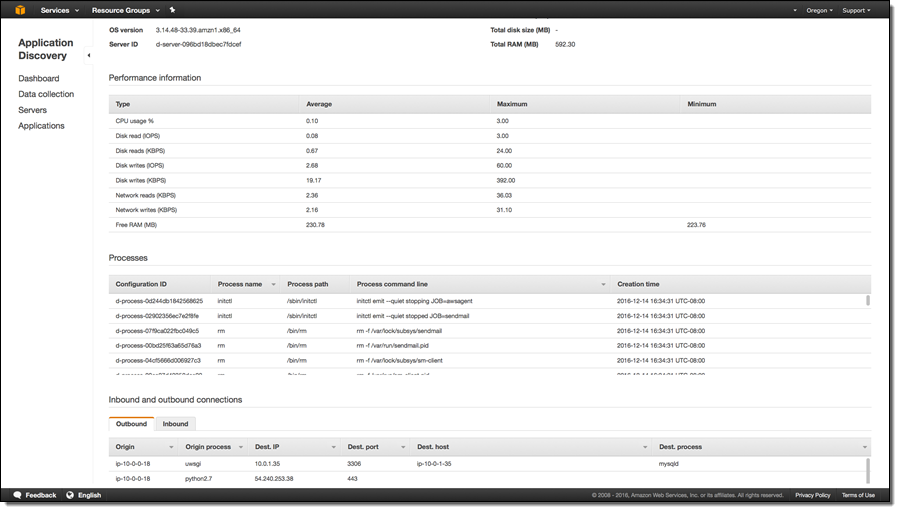Click the bell notifications icon
This screenshot has height=512, width=900.
[x=797, y=10]
